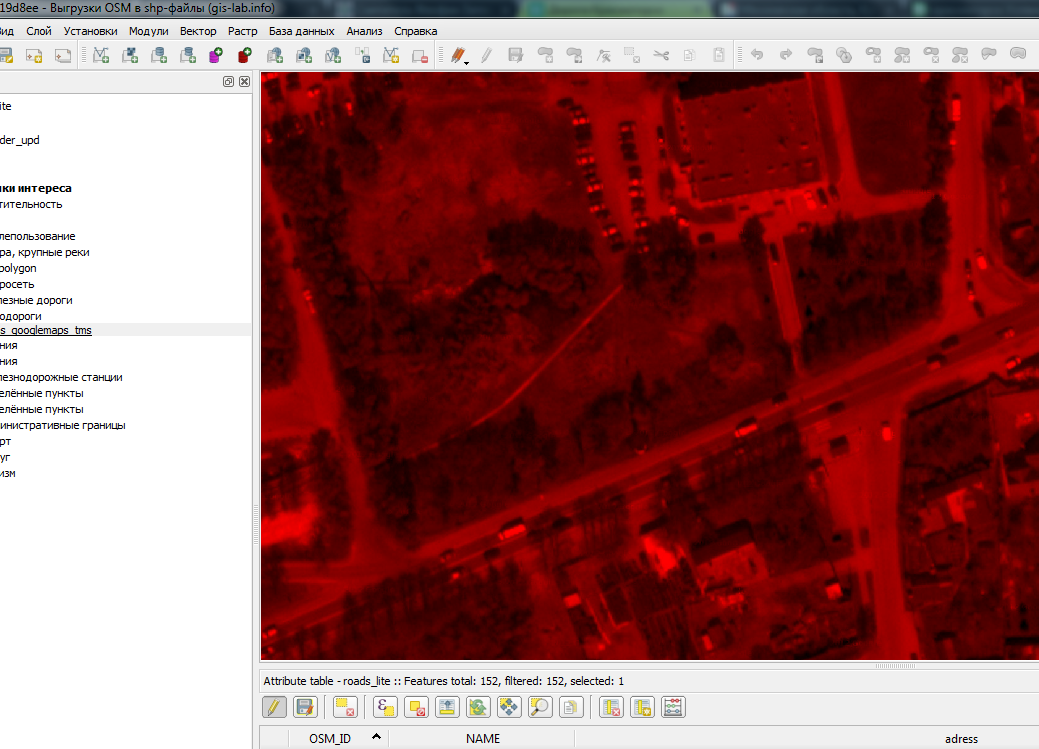
Task: Open the Растр menu
Action: click(242, 31)
